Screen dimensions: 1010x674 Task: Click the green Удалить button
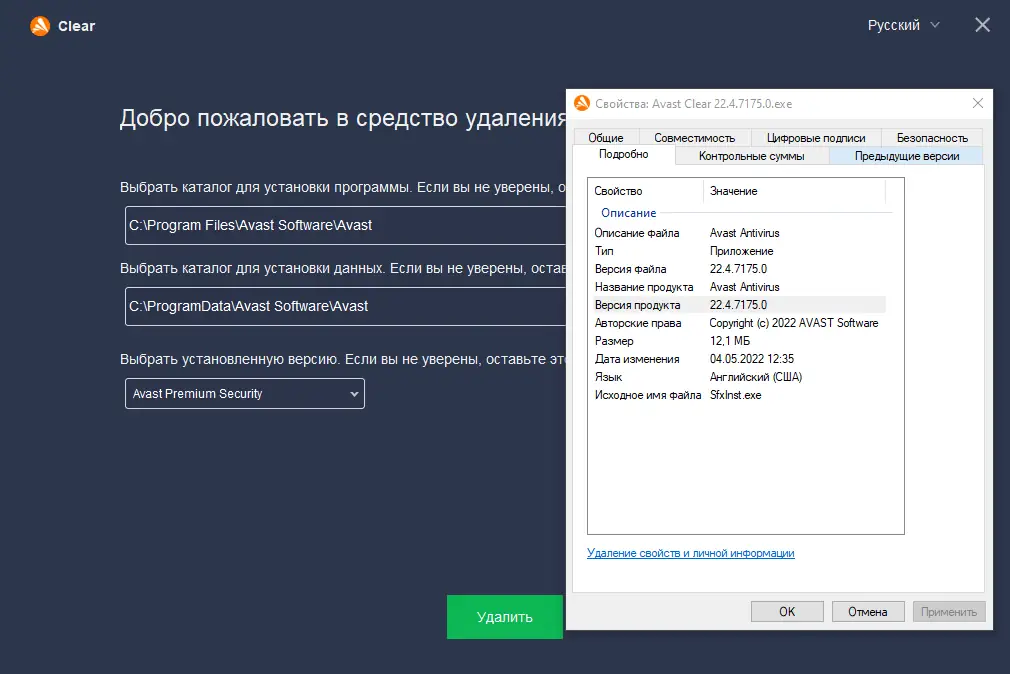(x=504, y=617)
